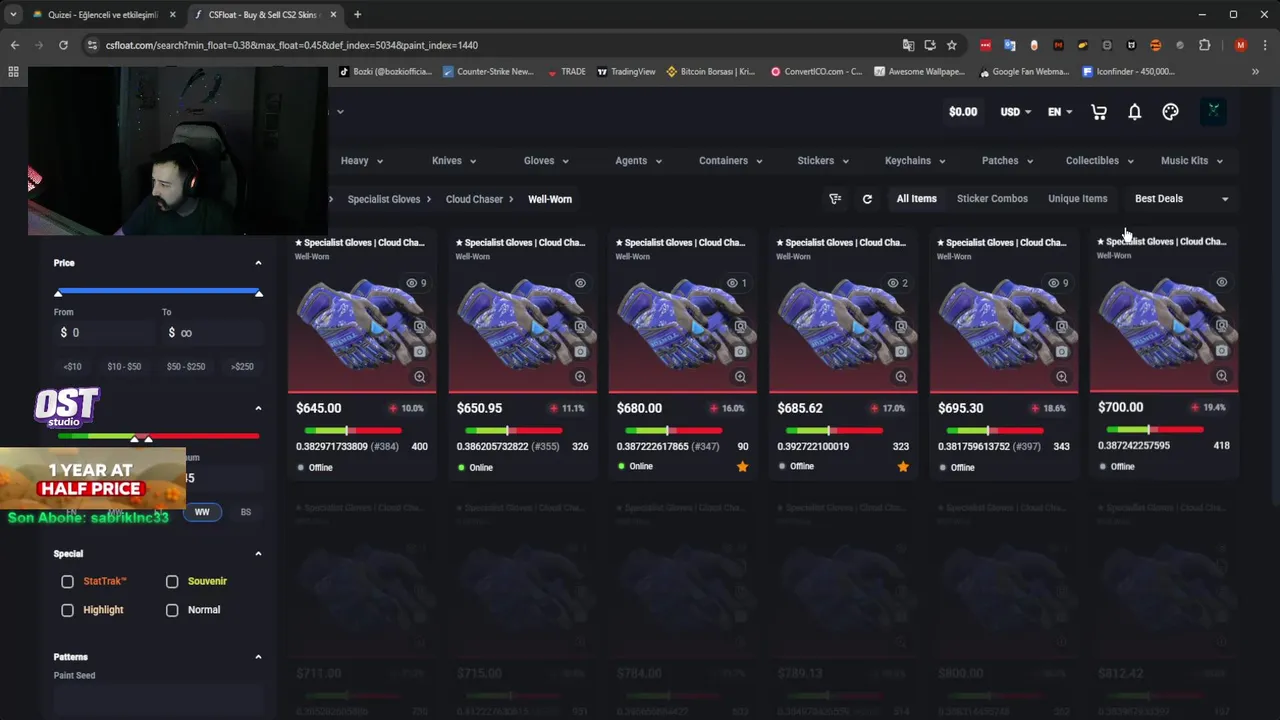Toggle watch eye on the $650.95 listing

580,283
